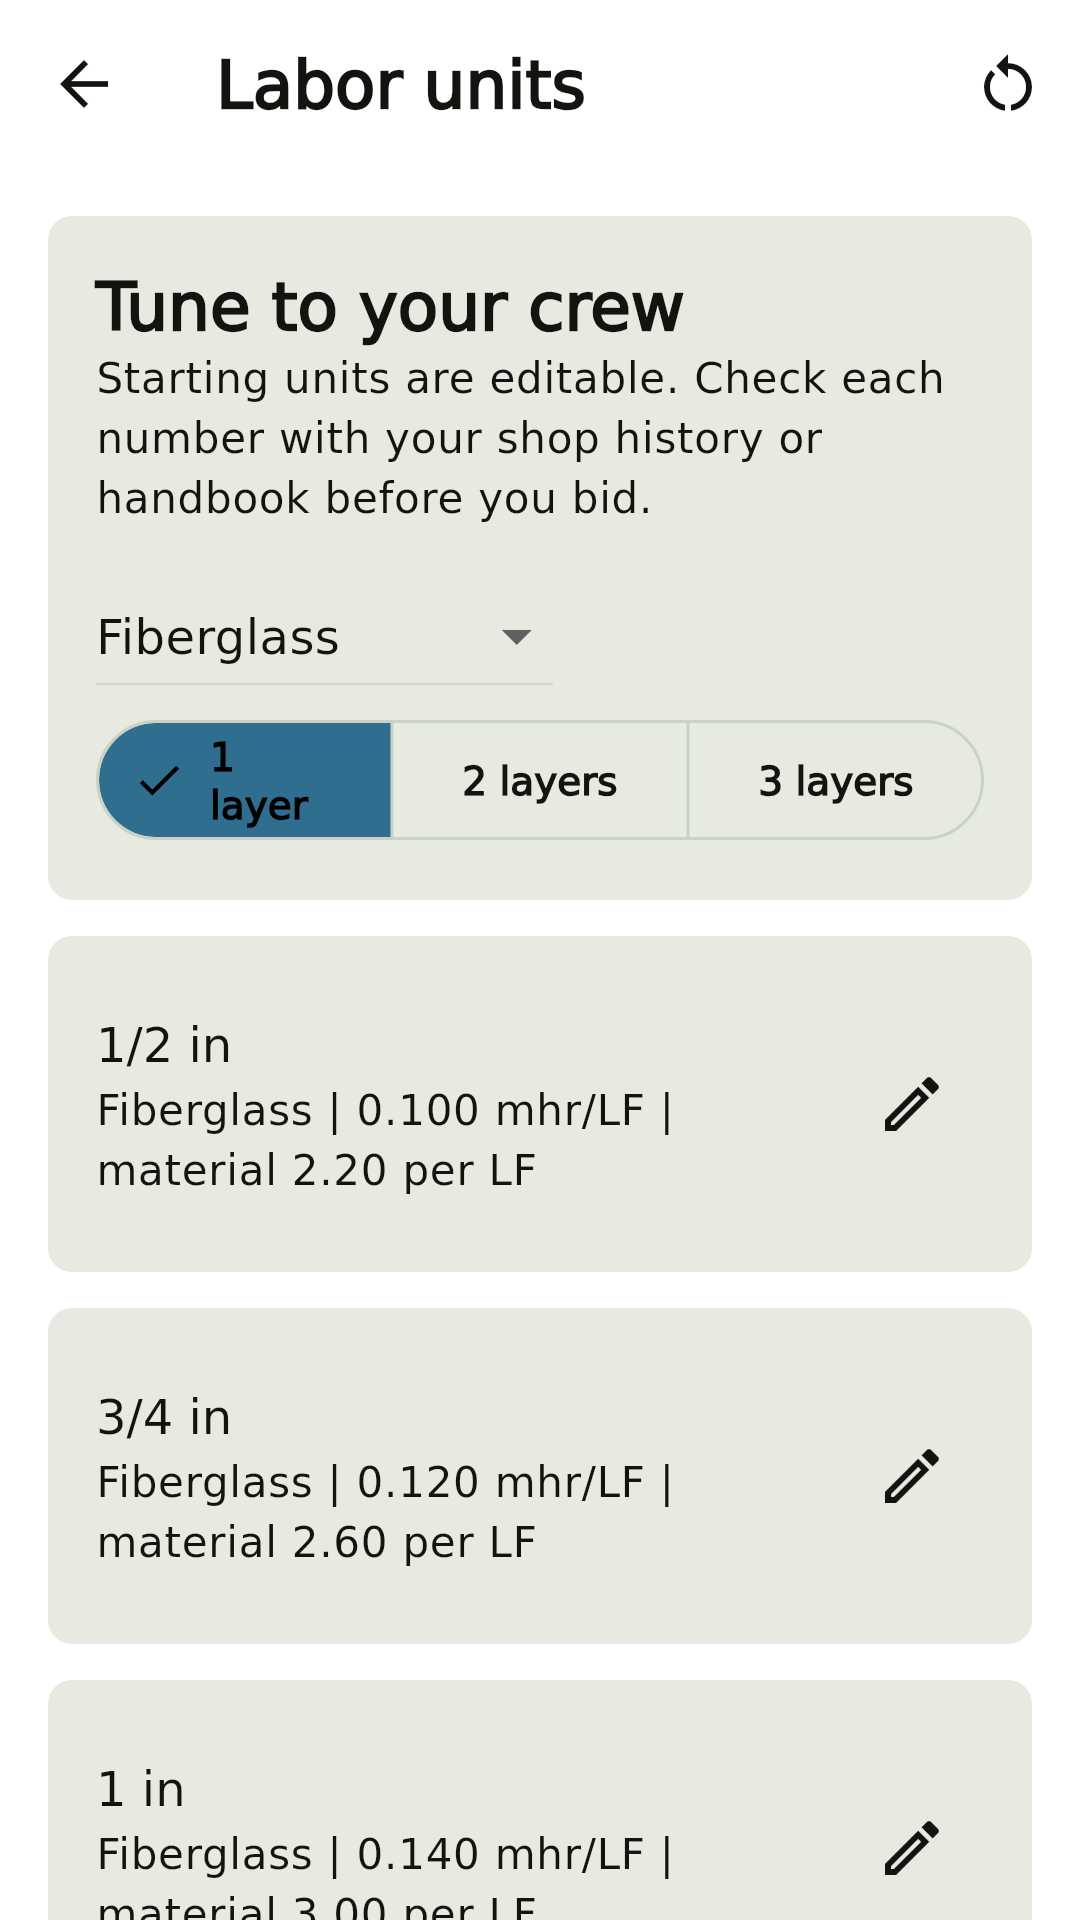
Task: Select the 3 layers option
Action: point(835,780)
